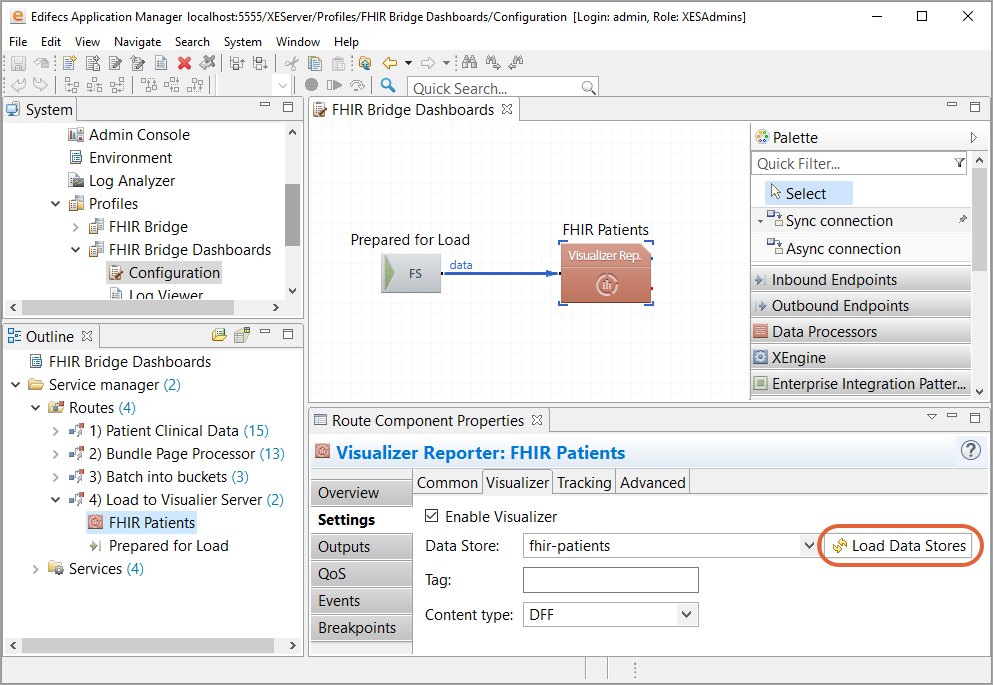The width and height of the screenshot is (993, 685).
Task: Click the Outline panel properties sheet icon
Action: coord(242,335)
